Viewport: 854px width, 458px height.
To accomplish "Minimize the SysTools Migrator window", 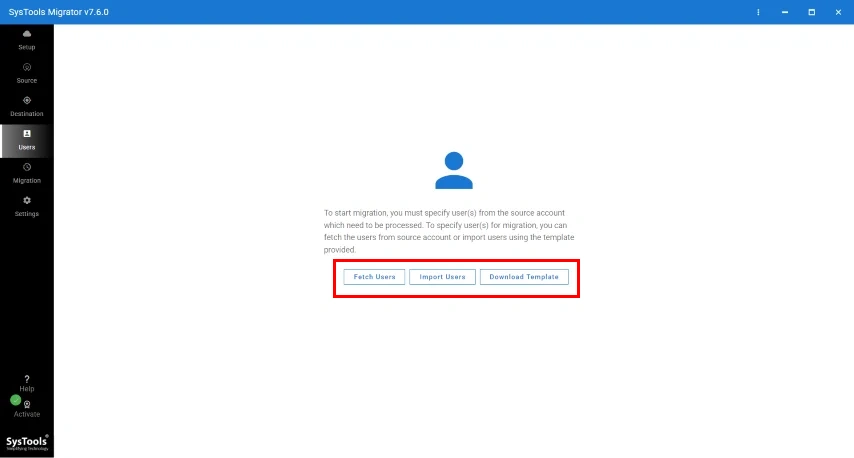I will click(x=785, y=12).
